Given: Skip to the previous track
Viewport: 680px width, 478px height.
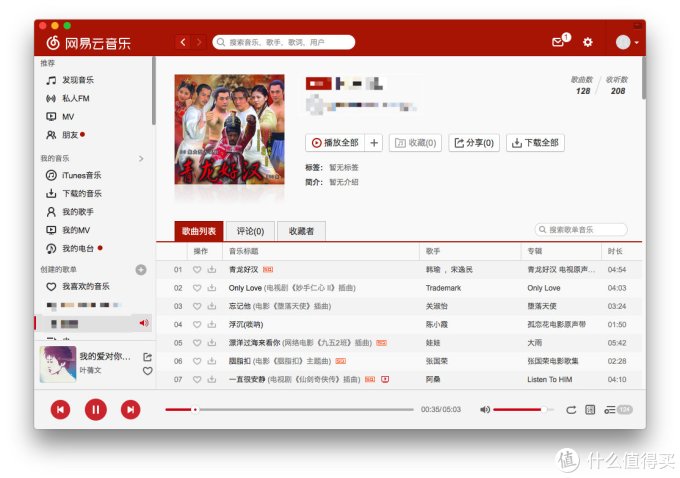Looking at the screenshot, I should click(60, 409).
